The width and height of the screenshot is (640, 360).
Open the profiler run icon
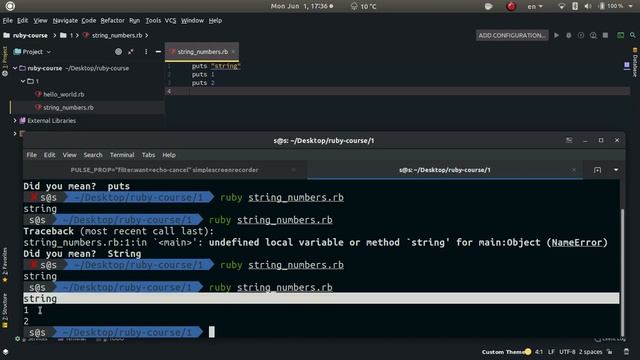(593, 36)
